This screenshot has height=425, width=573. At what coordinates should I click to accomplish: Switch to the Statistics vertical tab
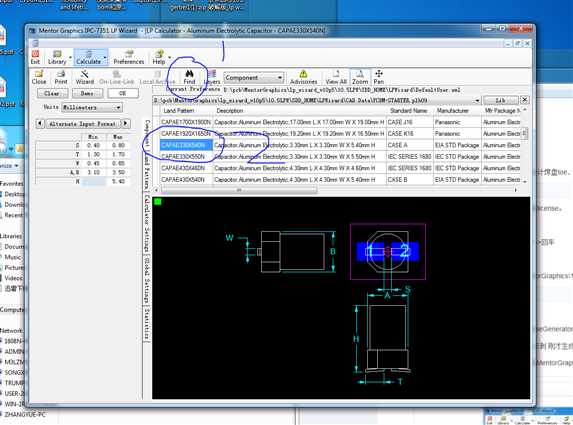point(146,324)
